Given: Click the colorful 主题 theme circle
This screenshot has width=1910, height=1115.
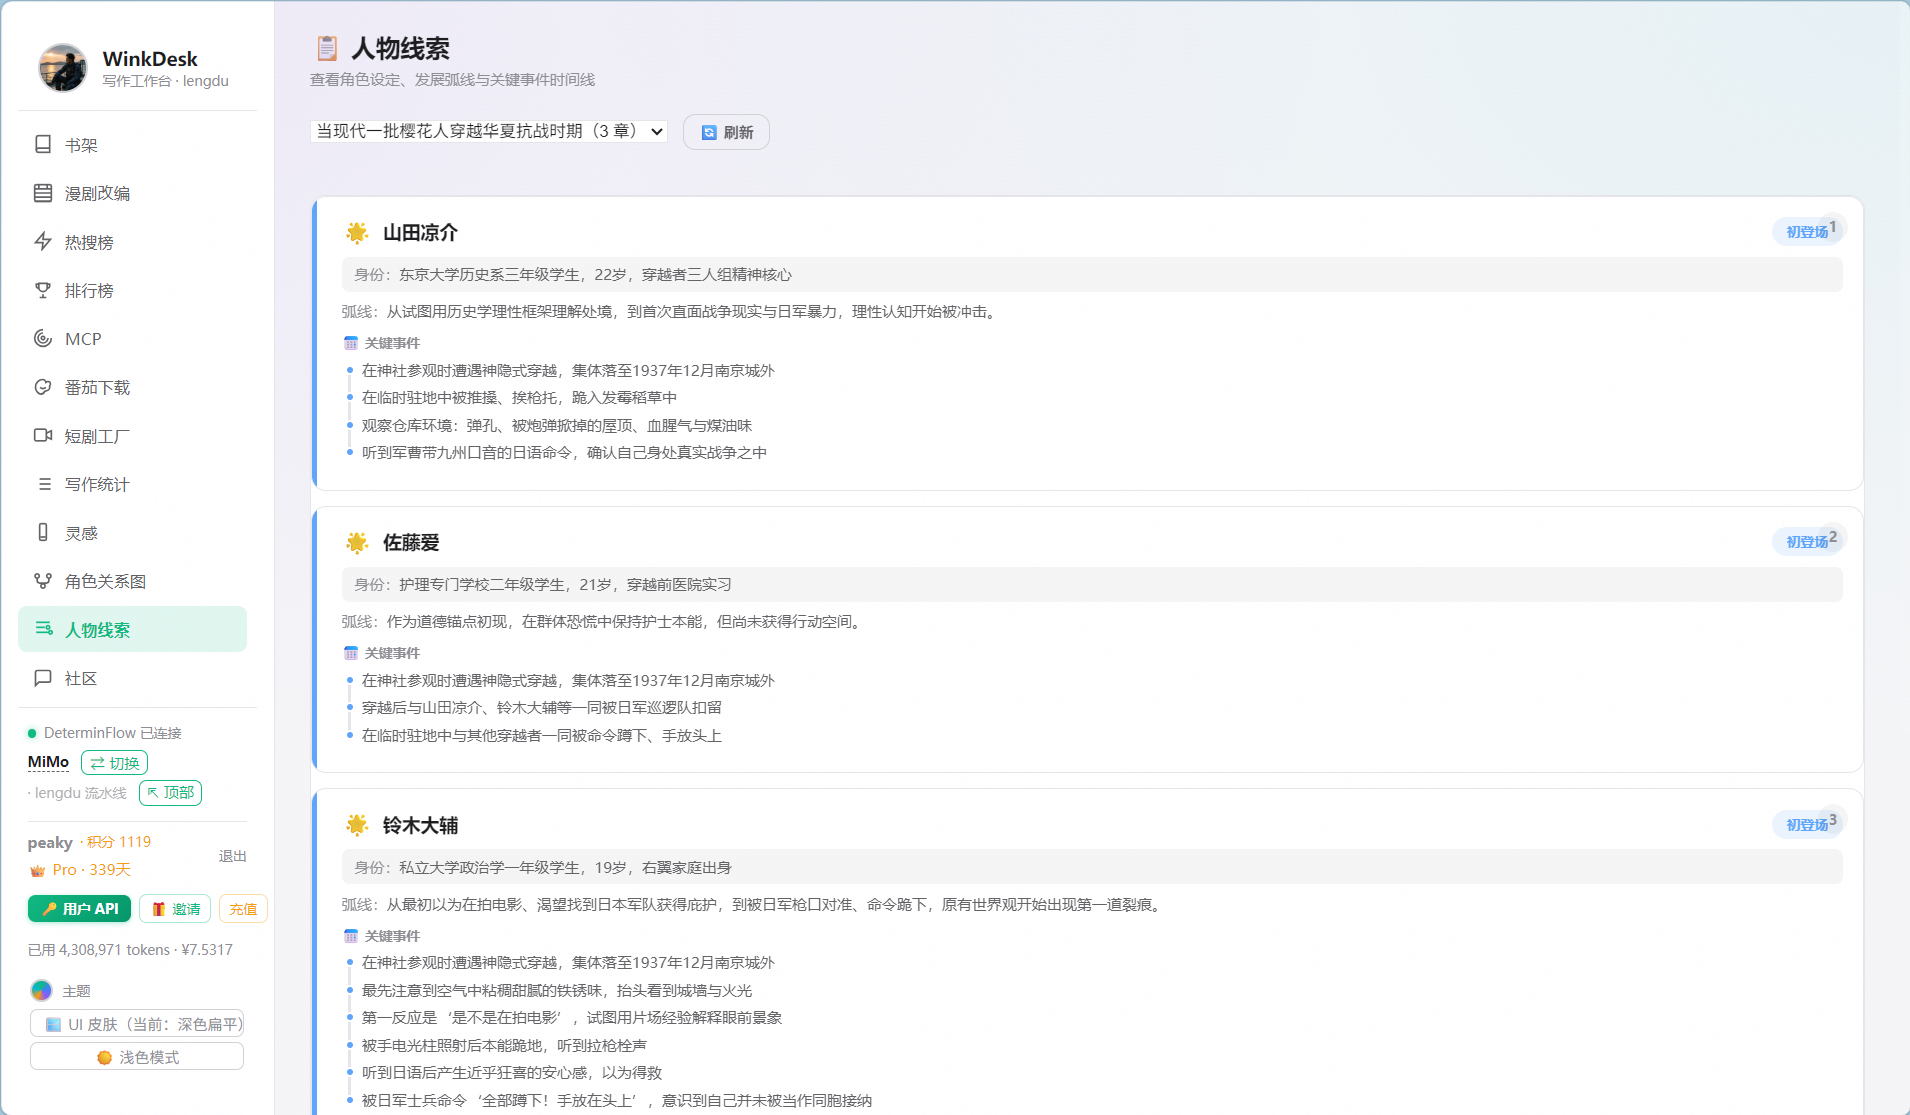Looking at the screenshot, I should point(41,990).
